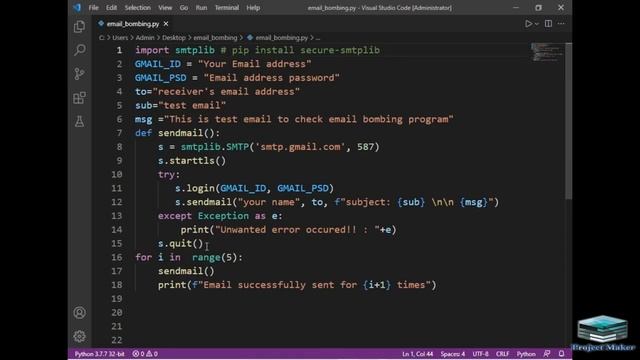Viewport: 640px width, 360px height.
Task: Click the breadcrumb ellipsis symbol
Action: [x=318, y=38]
